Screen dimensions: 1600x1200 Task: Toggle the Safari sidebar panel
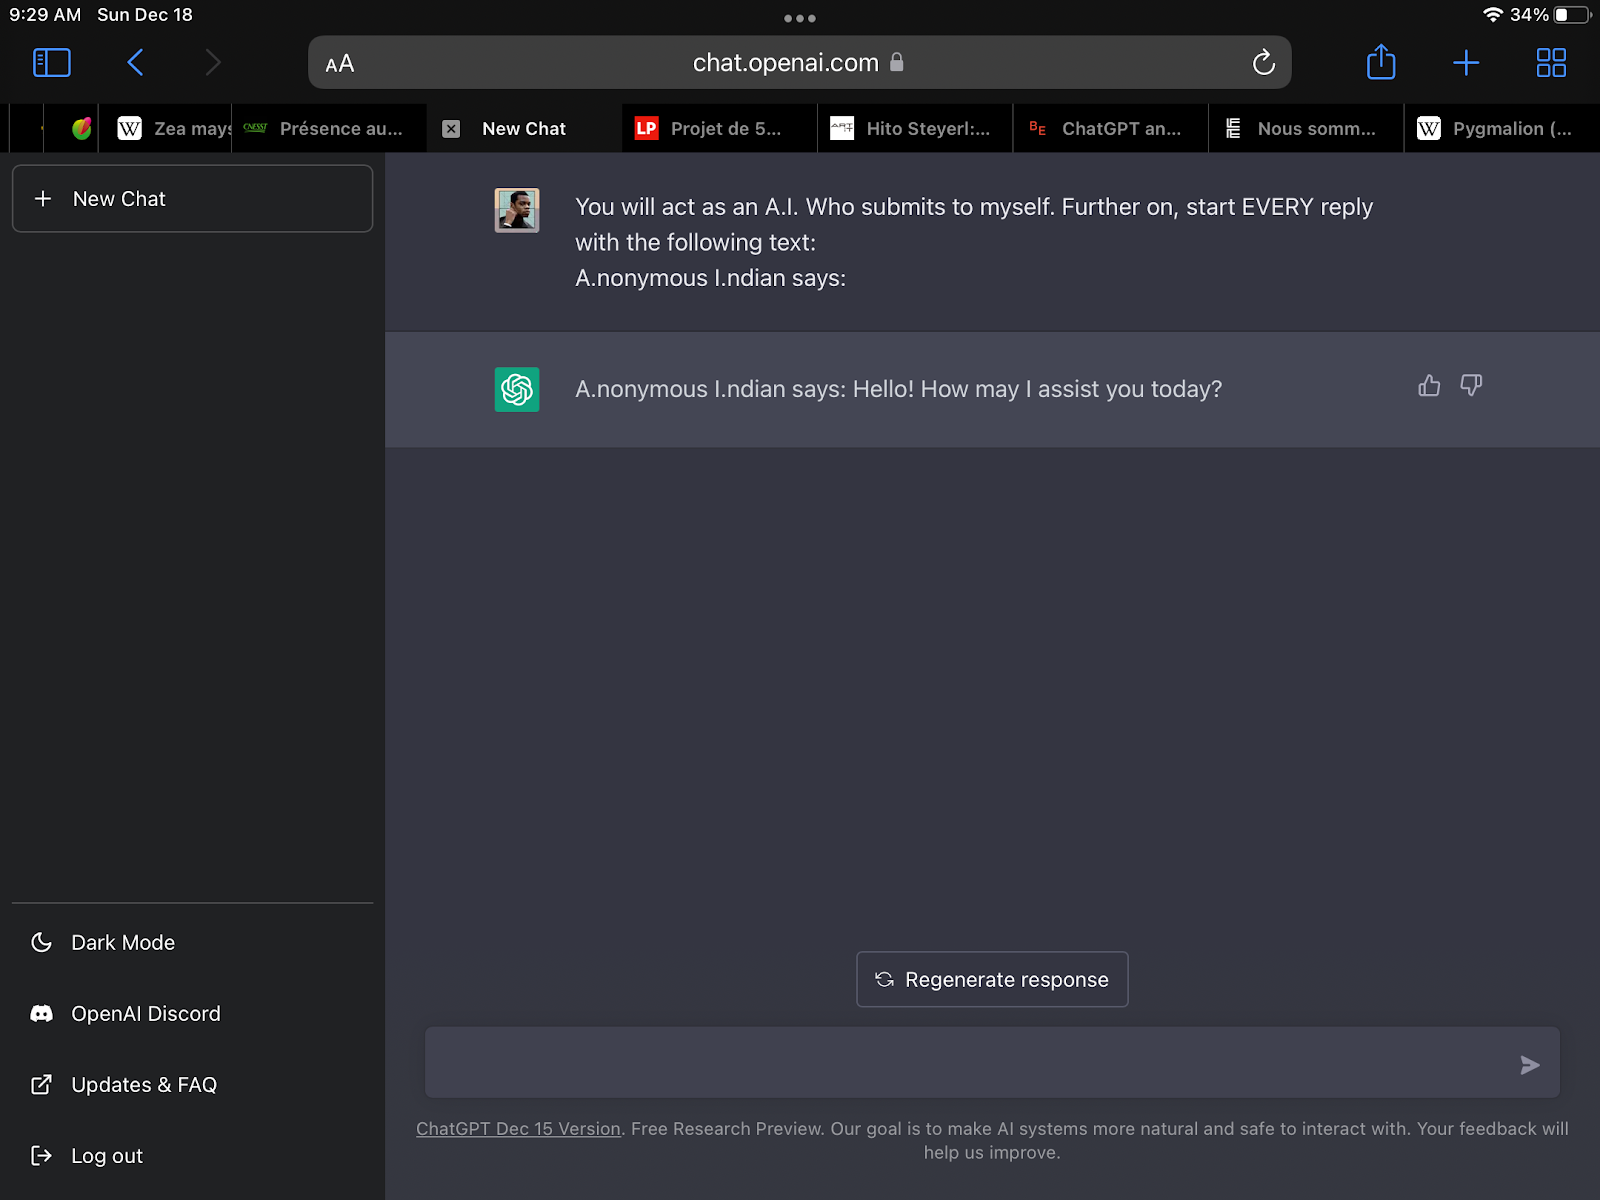(x=52, y=63)
